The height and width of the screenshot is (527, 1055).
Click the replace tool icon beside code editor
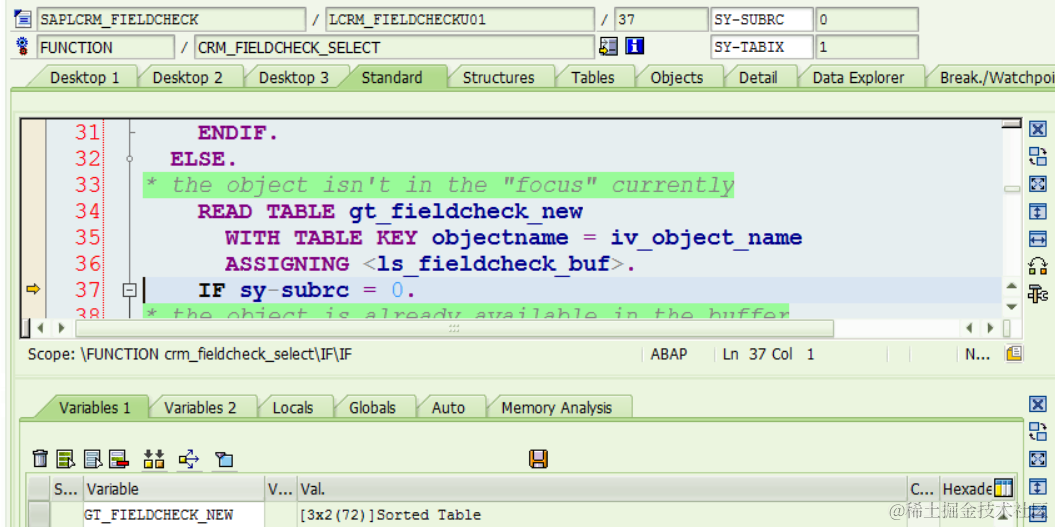pyautogui.click(x=1038, y=266)
